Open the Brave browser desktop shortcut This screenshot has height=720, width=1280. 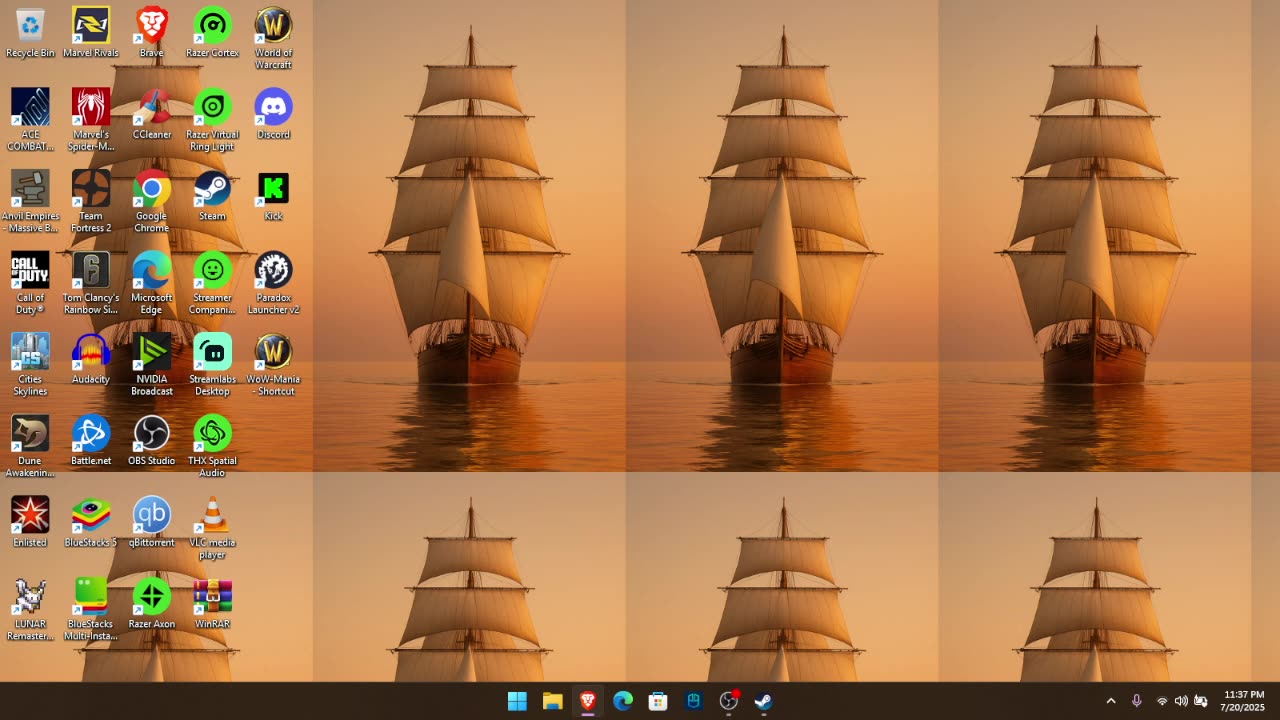coord(152,32)
